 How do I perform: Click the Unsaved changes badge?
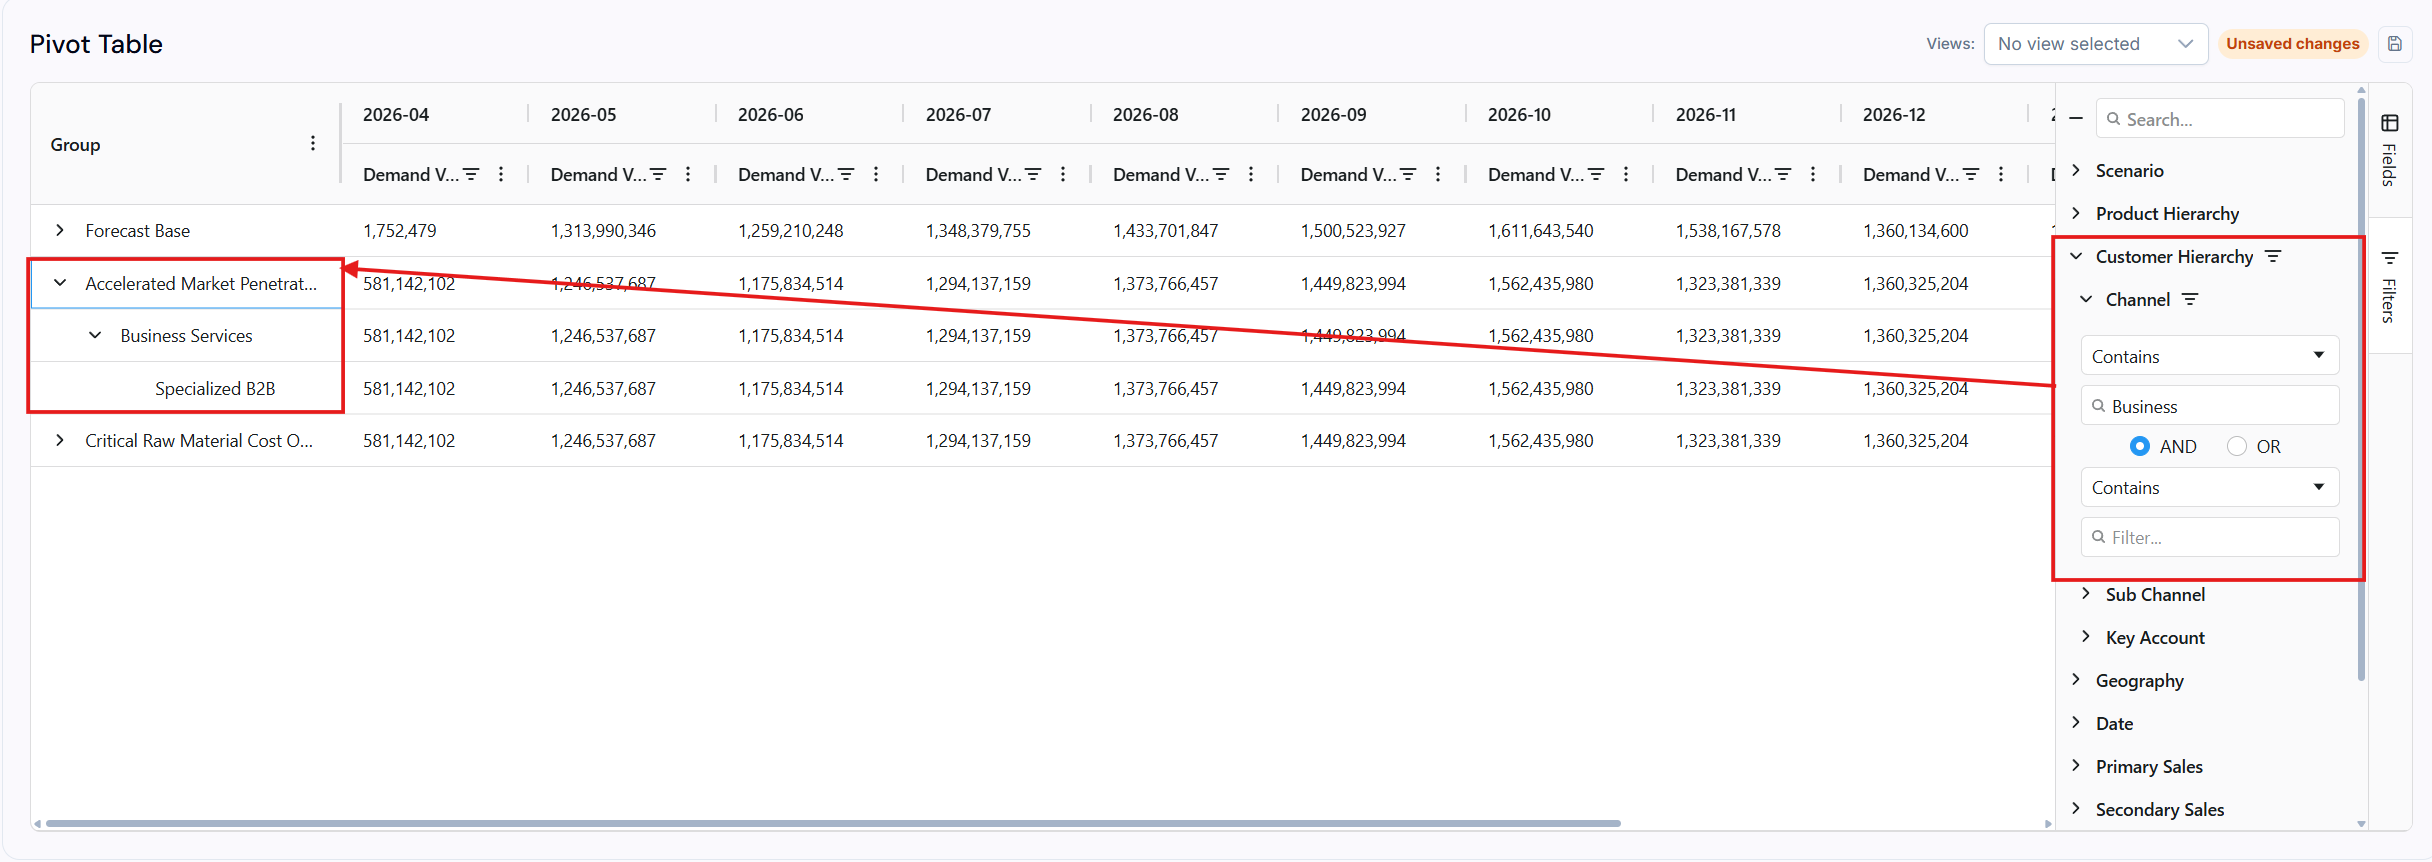point(2292,44)
